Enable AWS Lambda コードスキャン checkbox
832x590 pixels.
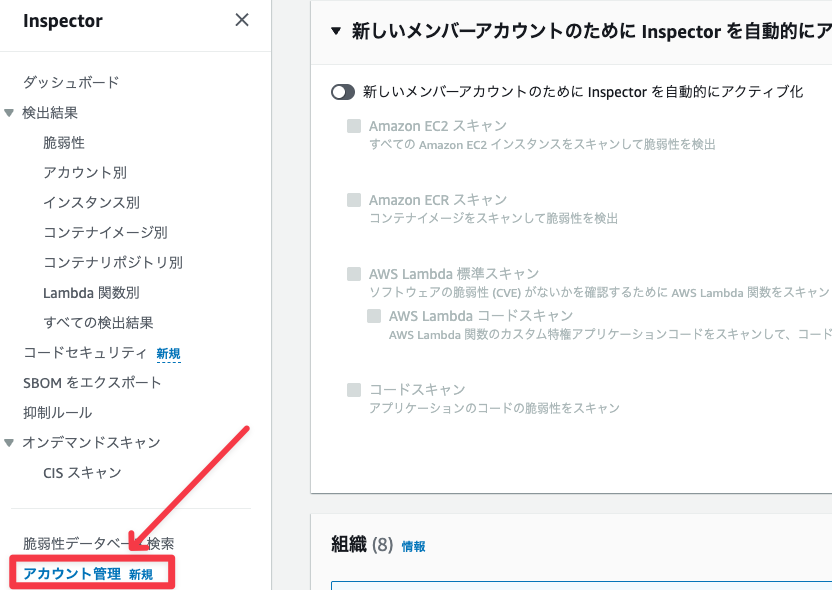pyautogui.click(x=374, y=316)
